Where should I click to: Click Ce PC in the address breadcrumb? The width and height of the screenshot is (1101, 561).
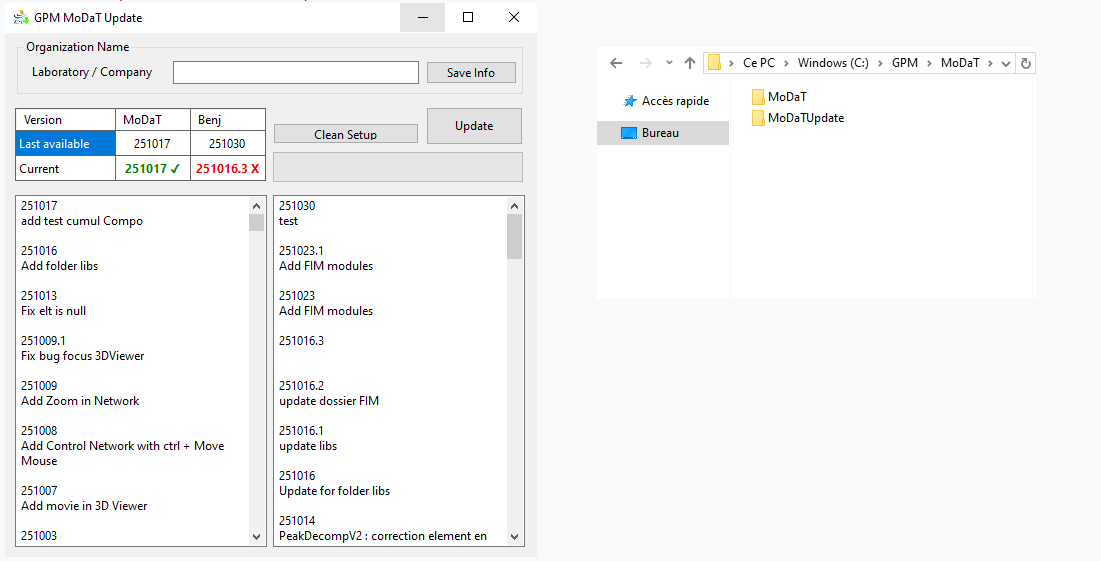coord(759,62)
